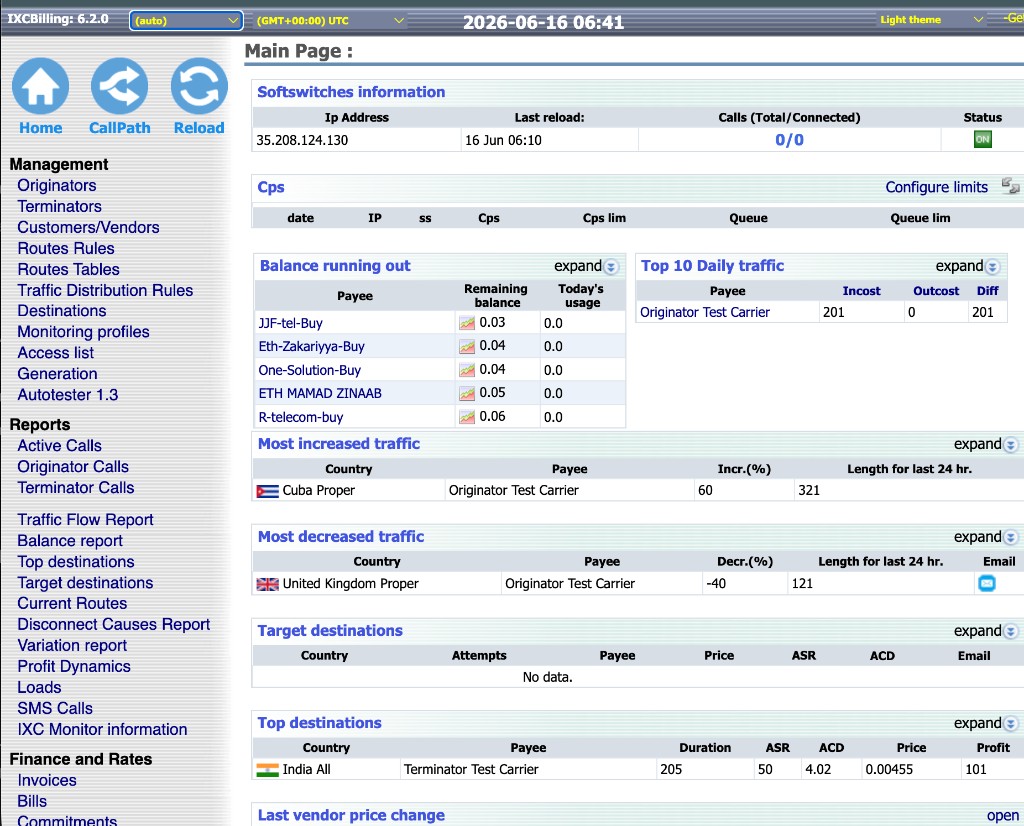Open Profit Dynamics report
Screen dimensions: 1024x826
(x=74, y=666)
